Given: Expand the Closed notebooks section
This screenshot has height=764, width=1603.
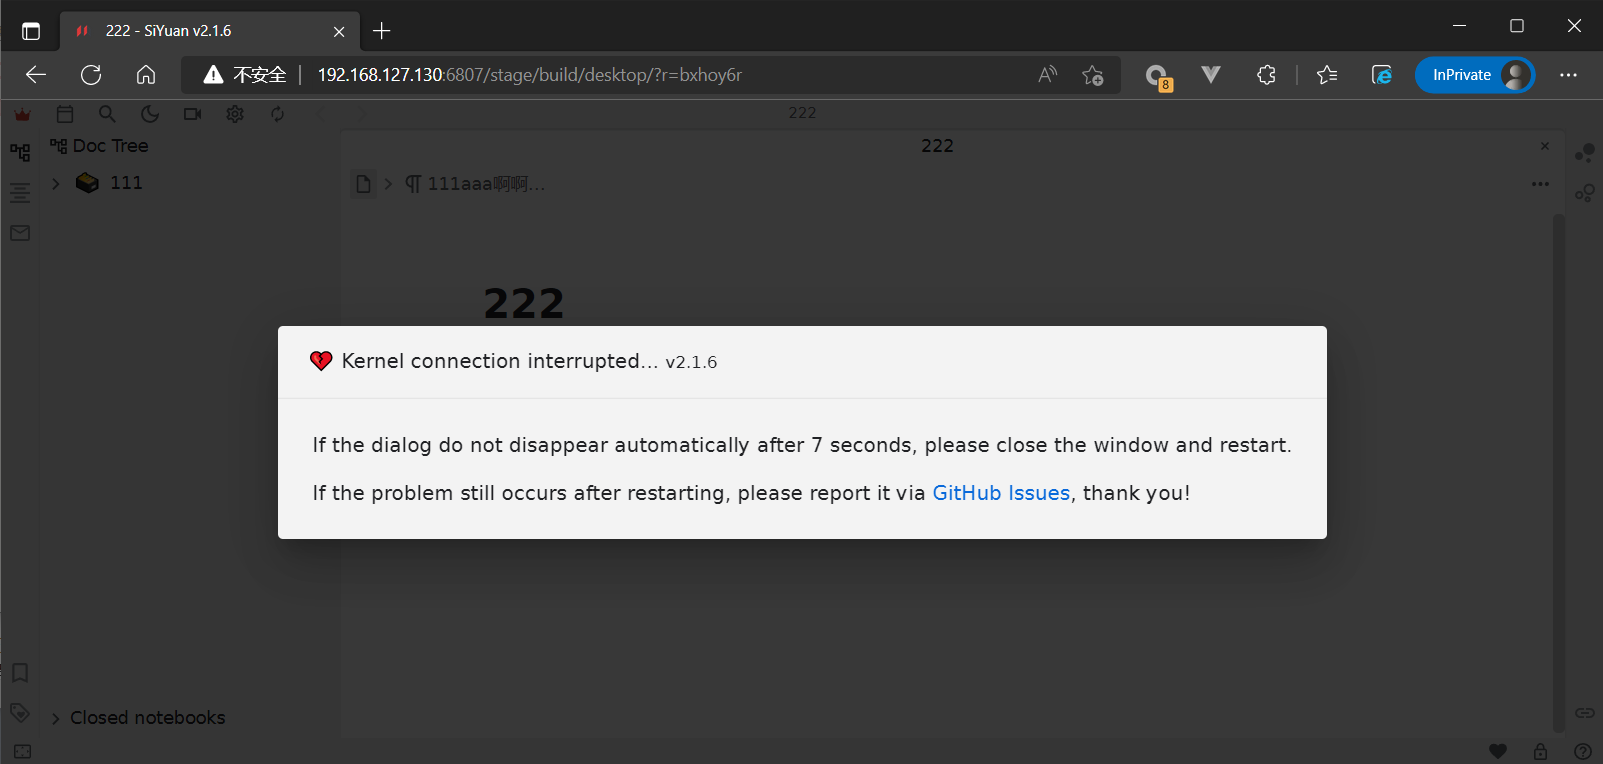Looking at the screenshot, I should 56,718.
